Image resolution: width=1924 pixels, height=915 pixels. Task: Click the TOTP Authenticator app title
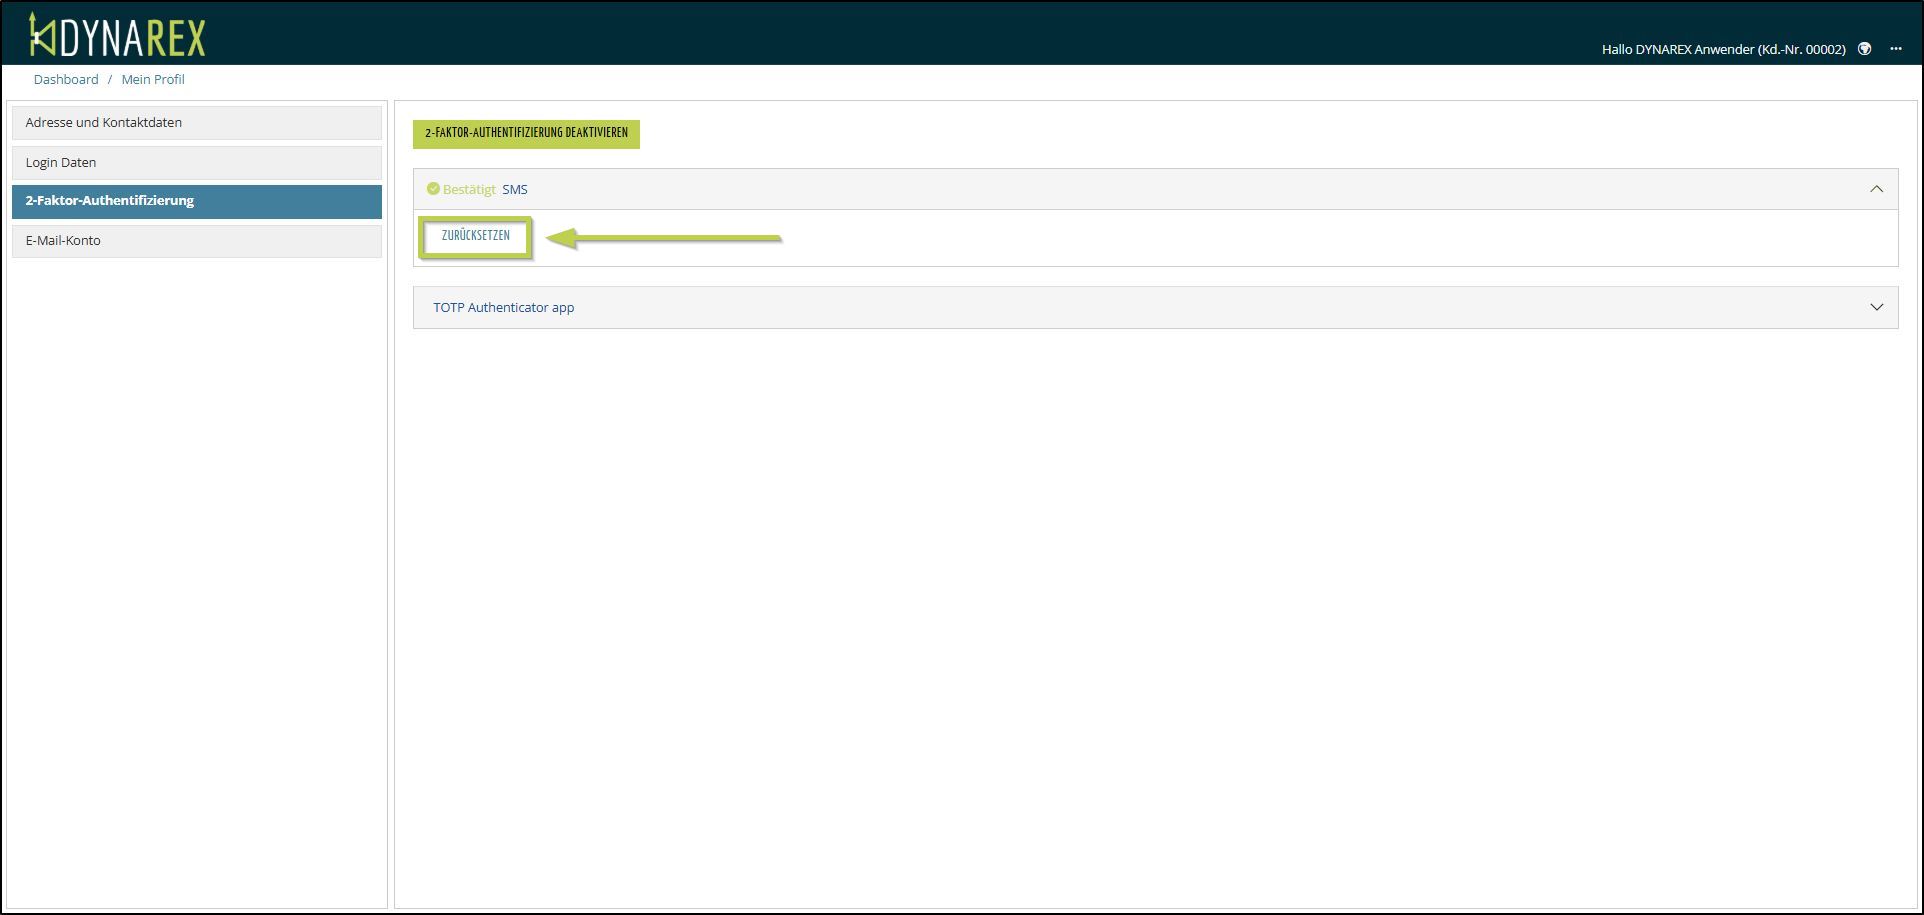pyautogui.click(x=503, y=307)
